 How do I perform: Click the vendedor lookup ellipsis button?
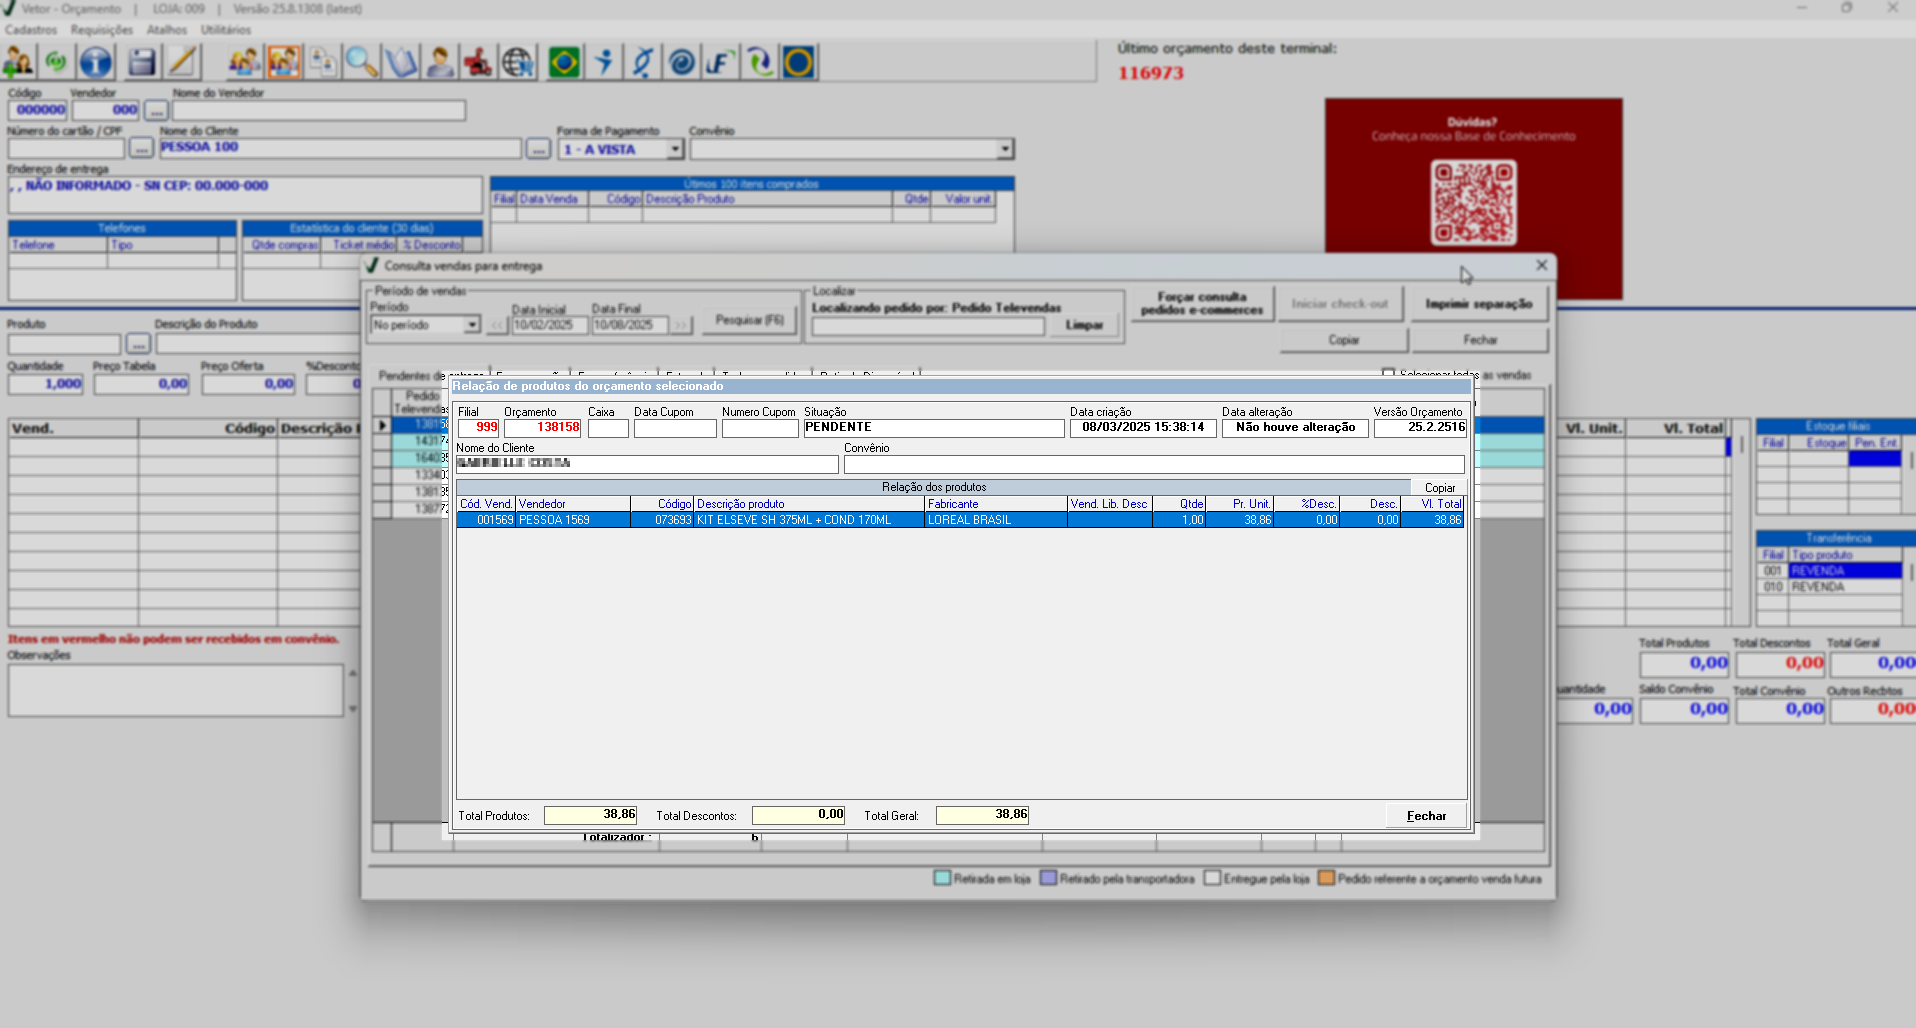(156, 110)
